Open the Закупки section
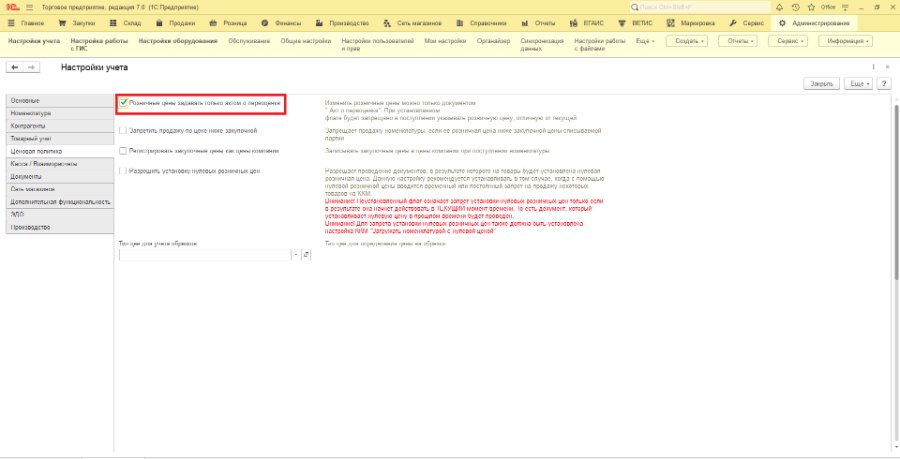The width and height of the screenshot is (900, 459). 77,23
